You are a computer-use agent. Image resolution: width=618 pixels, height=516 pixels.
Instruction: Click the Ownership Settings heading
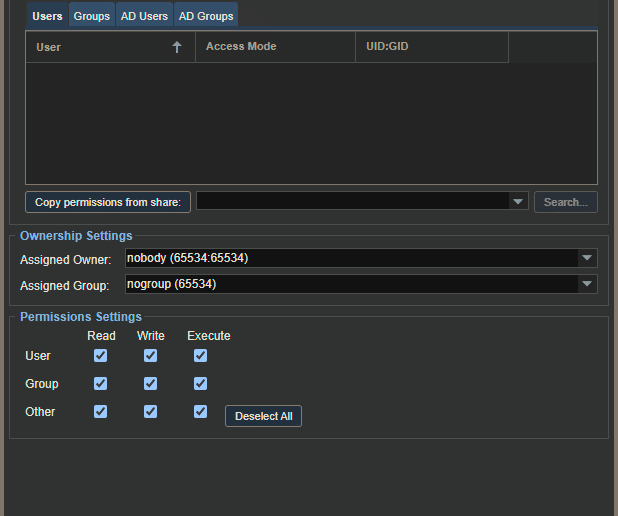tap(76, 236)
